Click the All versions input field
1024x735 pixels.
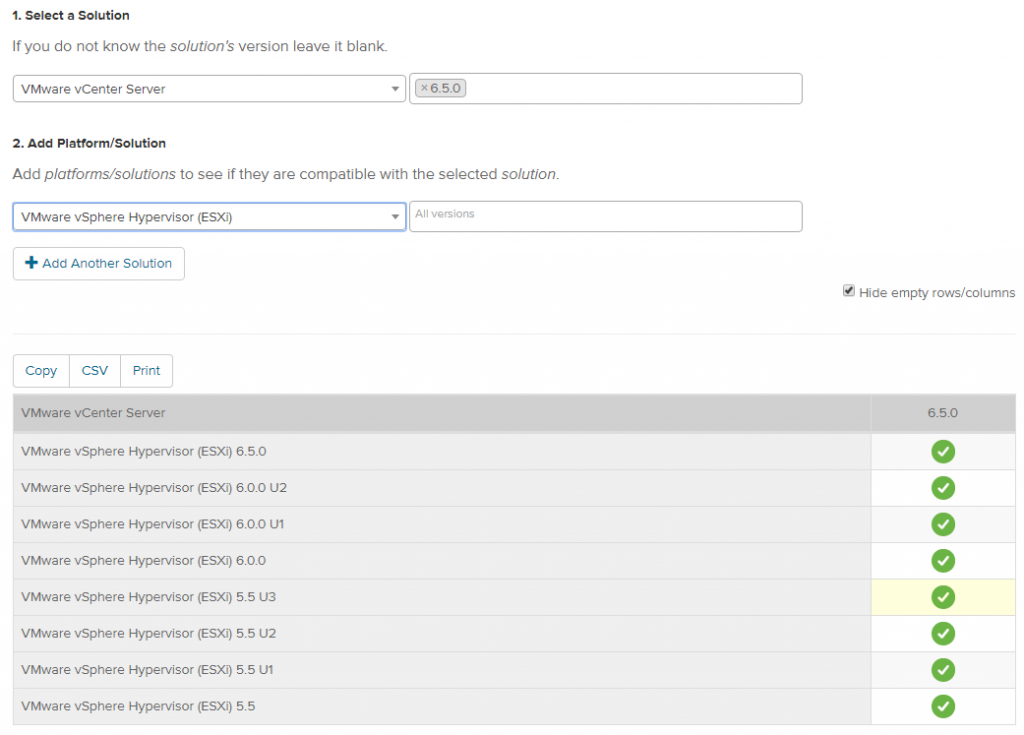(x=605, y=216)
